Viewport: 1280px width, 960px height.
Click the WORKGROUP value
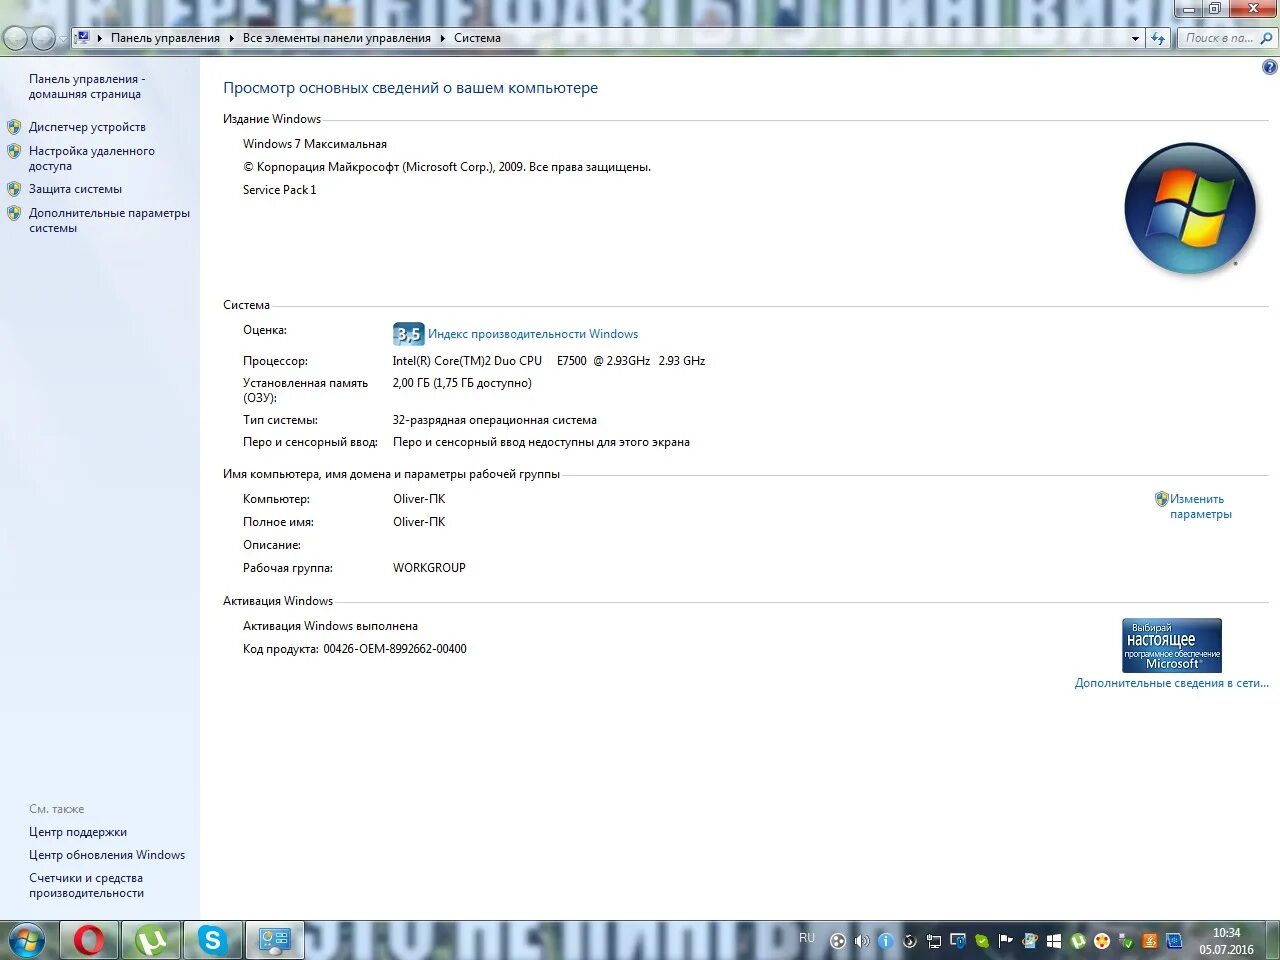[429, 568]
